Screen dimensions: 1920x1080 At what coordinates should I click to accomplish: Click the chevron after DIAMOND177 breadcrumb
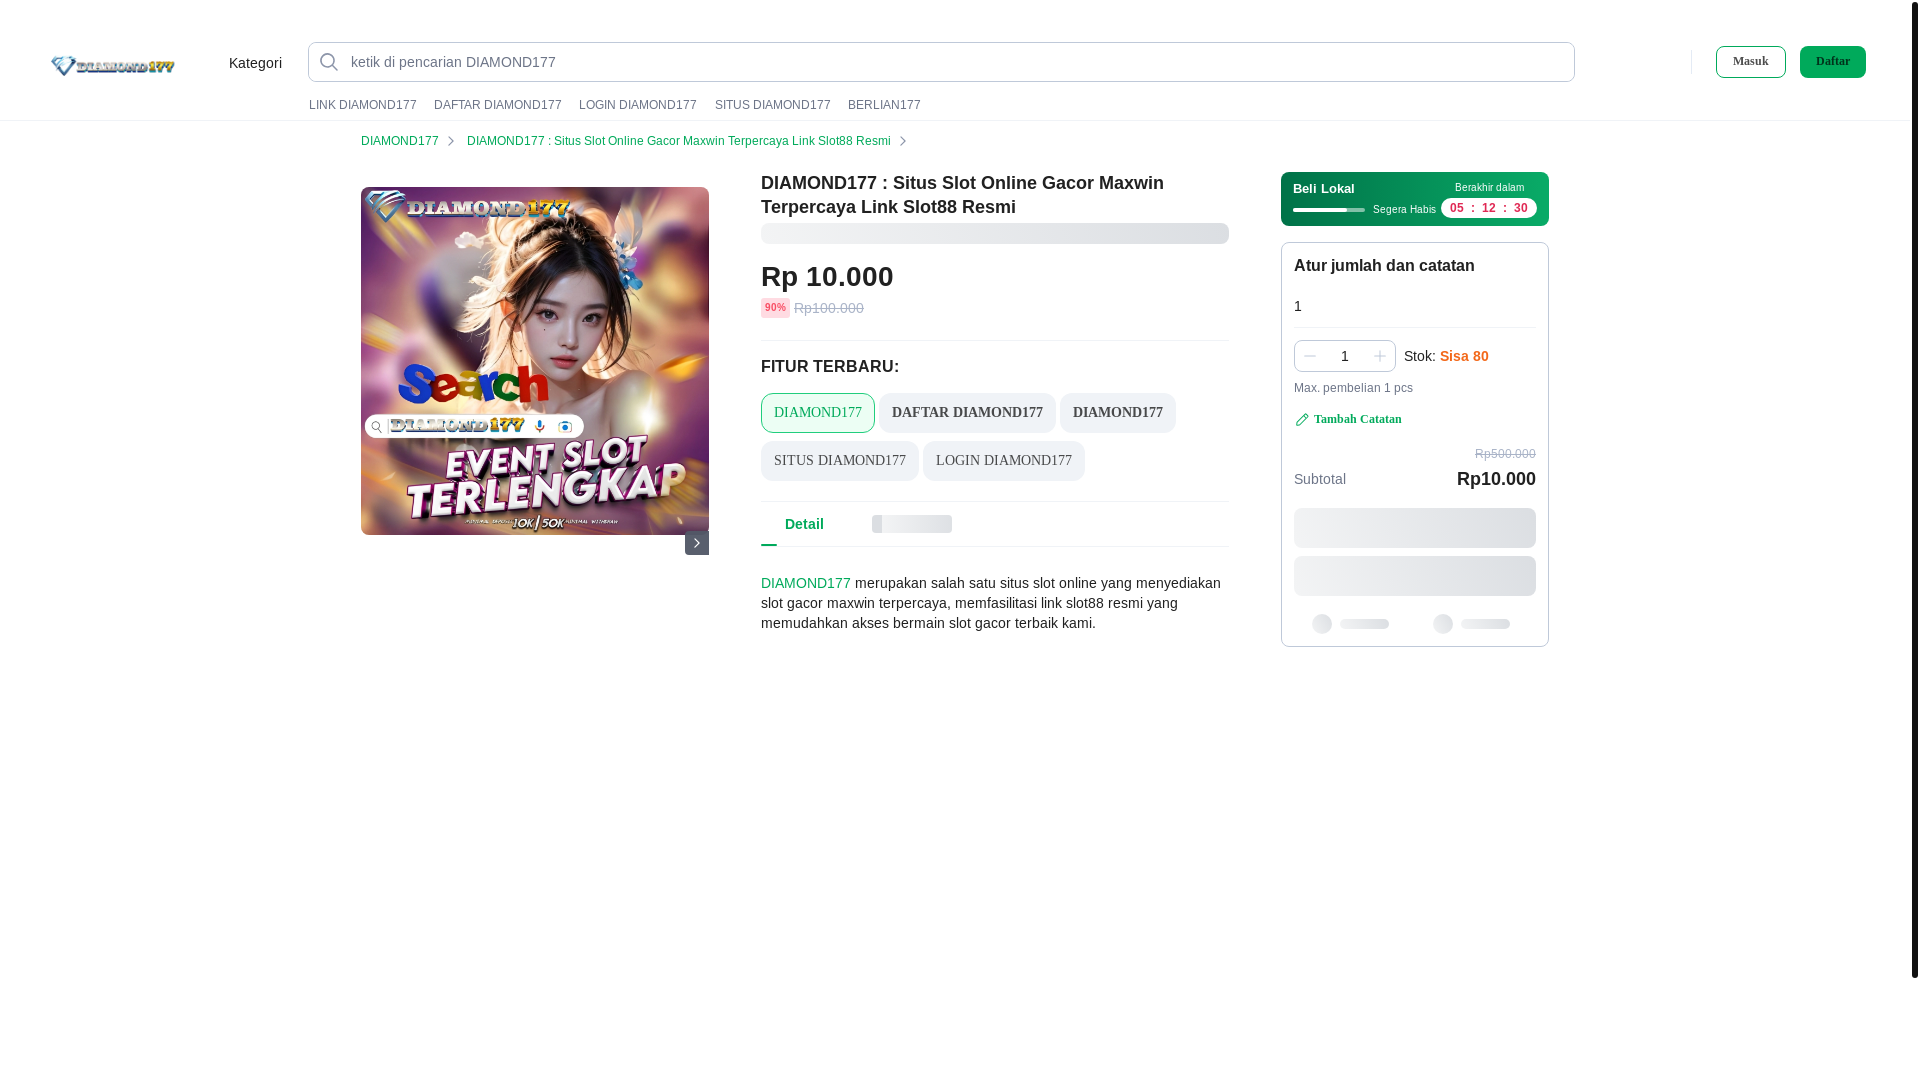[451, 141]
